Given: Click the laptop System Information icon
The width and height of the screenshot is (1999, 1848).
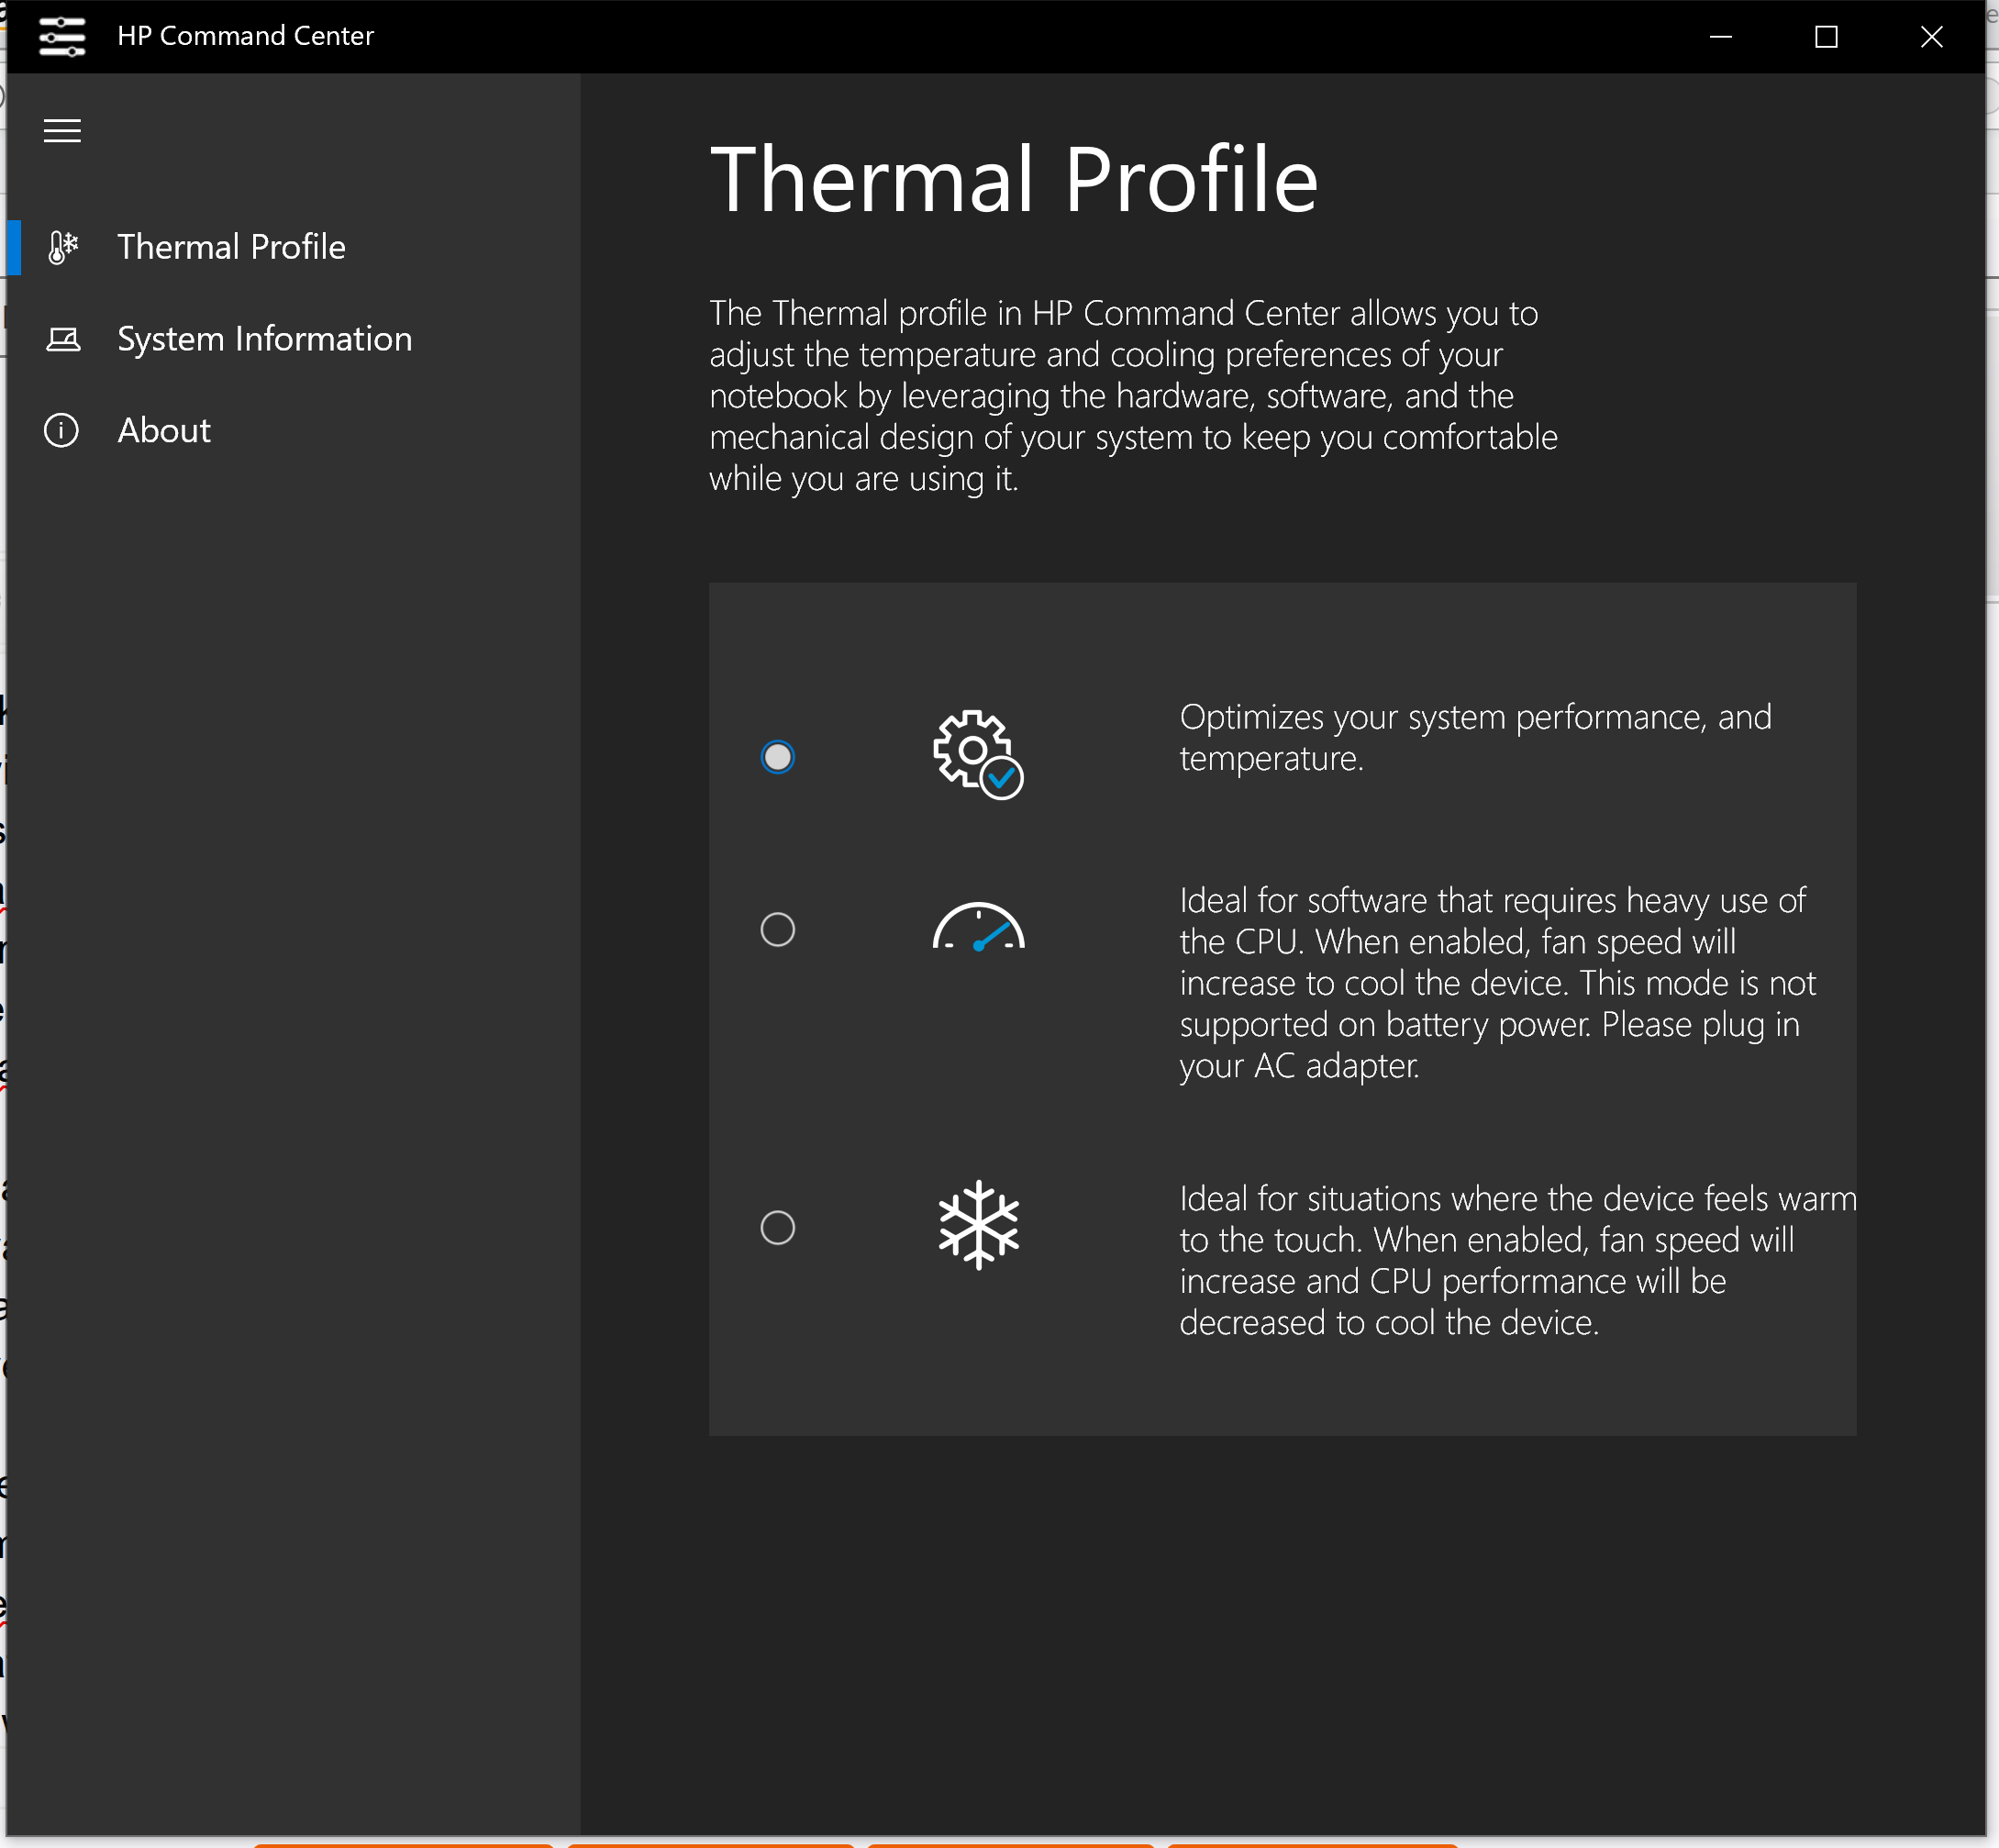Looking at the screenshot, I should [63, 339].
